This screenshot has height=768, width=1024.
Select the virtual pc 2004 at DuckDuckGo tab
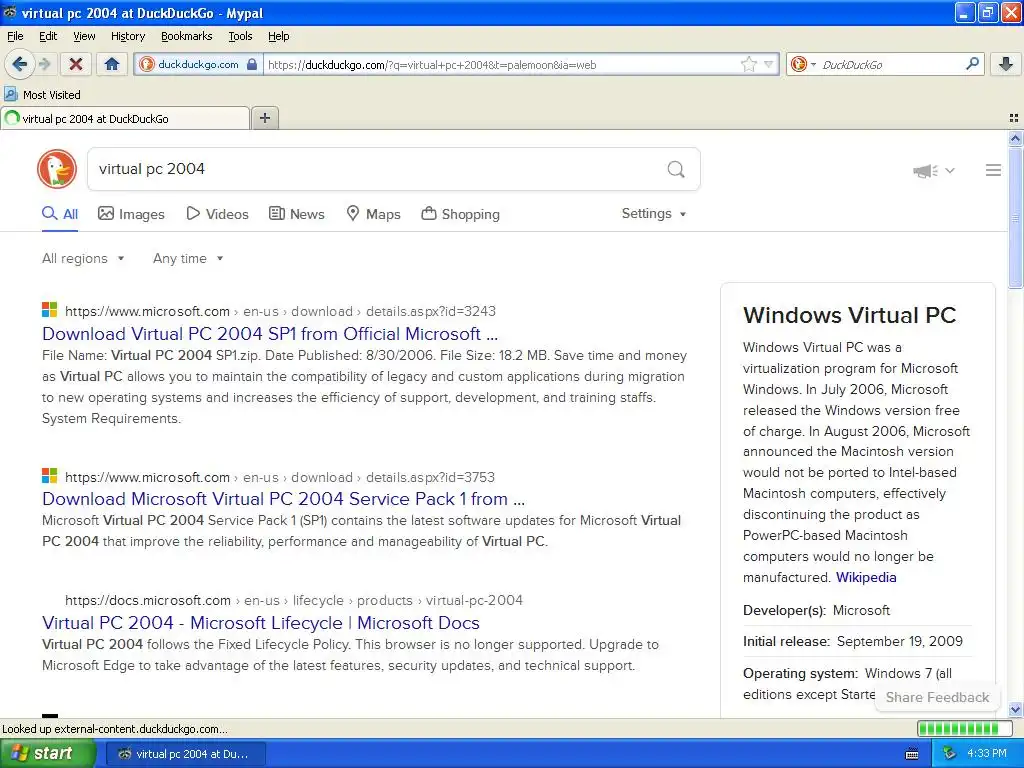125,118
